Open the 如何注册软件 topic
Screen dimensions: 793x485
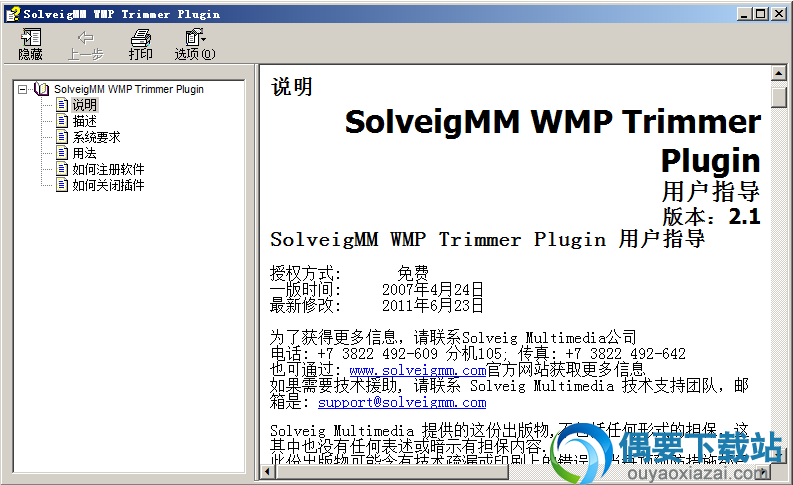click(108, 169)
